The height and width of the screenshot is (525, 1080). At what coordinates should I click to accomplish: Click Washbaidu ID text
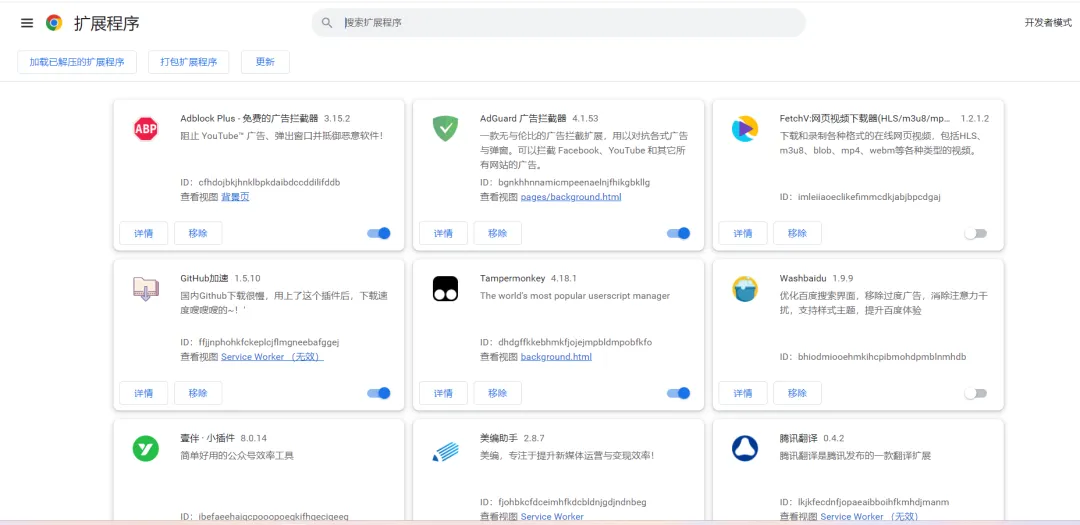[873, 357]
